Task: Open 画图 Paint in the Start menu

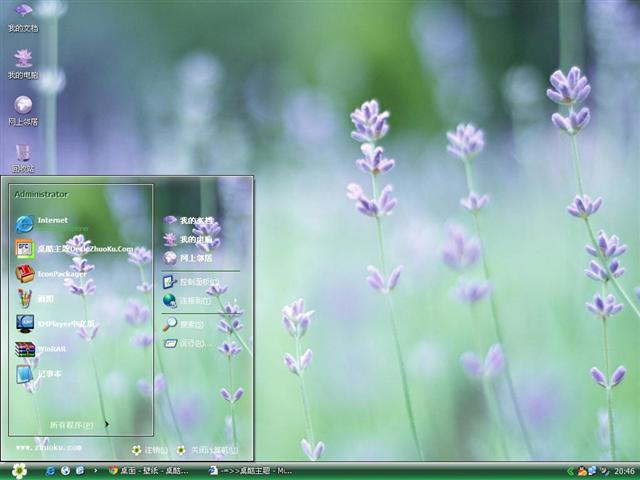Action: (35, 299)
